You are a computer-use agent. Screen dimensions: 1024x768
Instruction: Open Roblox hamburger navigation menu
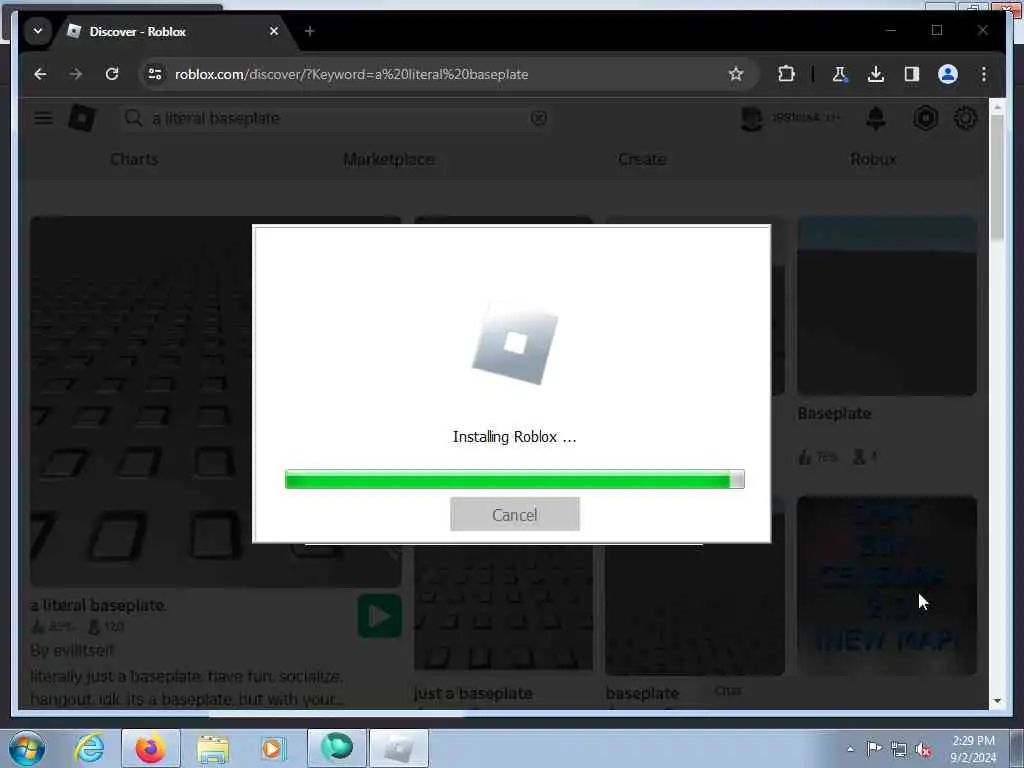pos(43,118)
